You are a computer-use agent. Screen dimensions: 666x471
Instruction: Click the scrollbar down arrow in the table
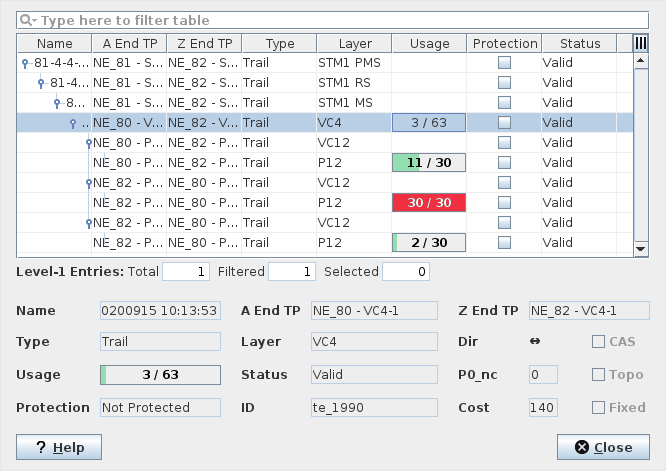tap(640, 247)
